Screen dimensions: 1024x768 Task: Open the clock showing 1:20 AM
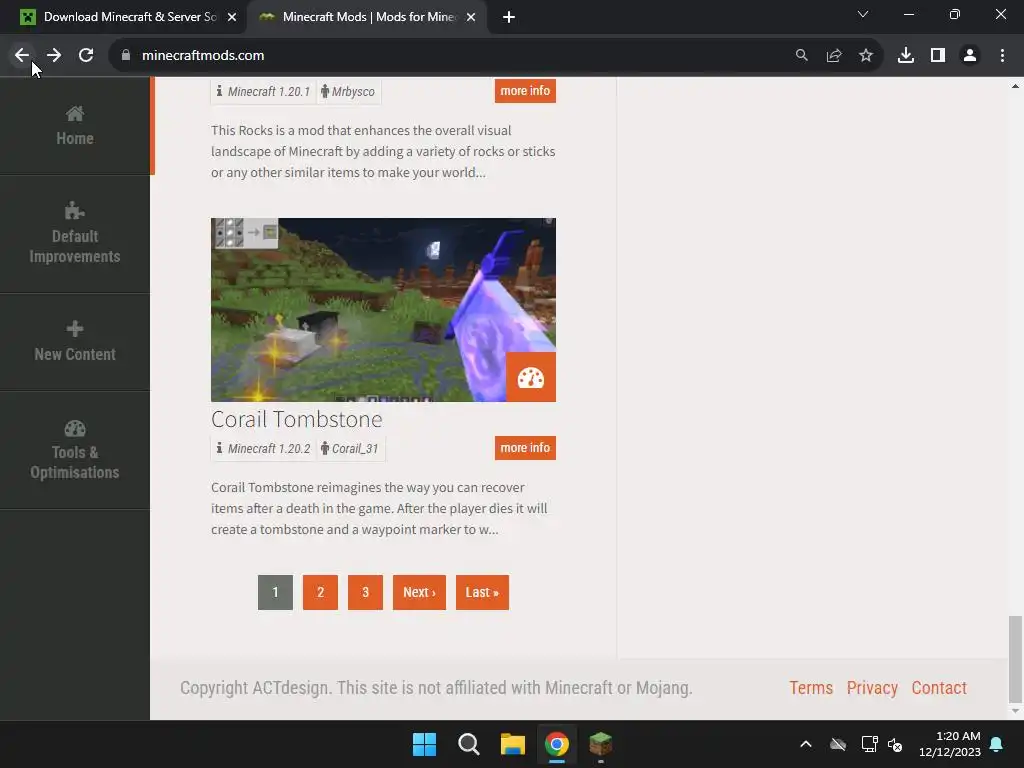[x=950, y=744]
